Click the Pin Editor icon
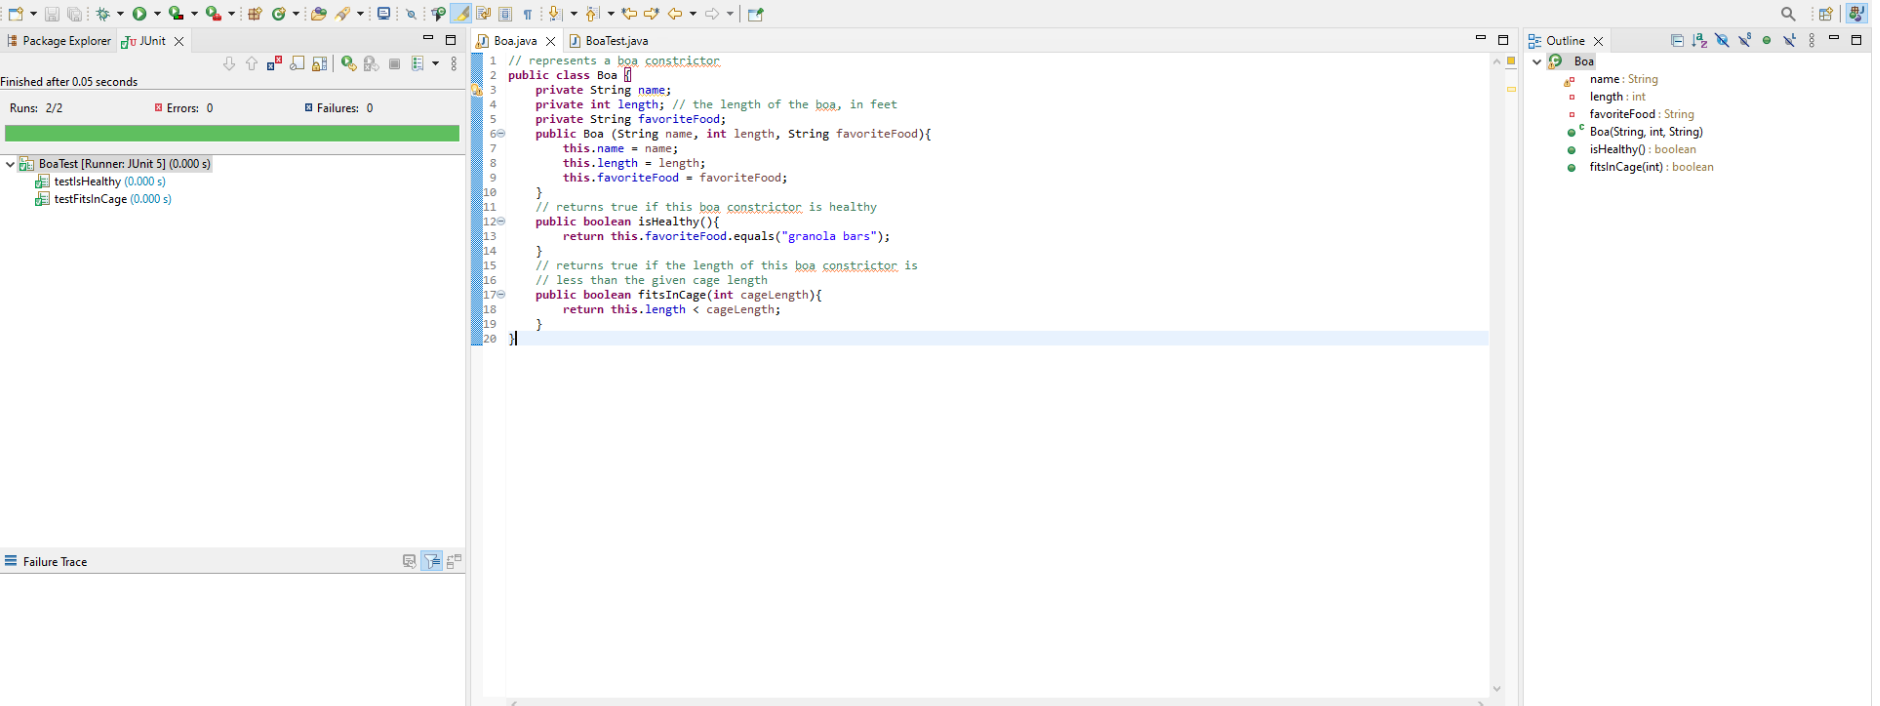1880x706 pixels. tap(756, 14)
